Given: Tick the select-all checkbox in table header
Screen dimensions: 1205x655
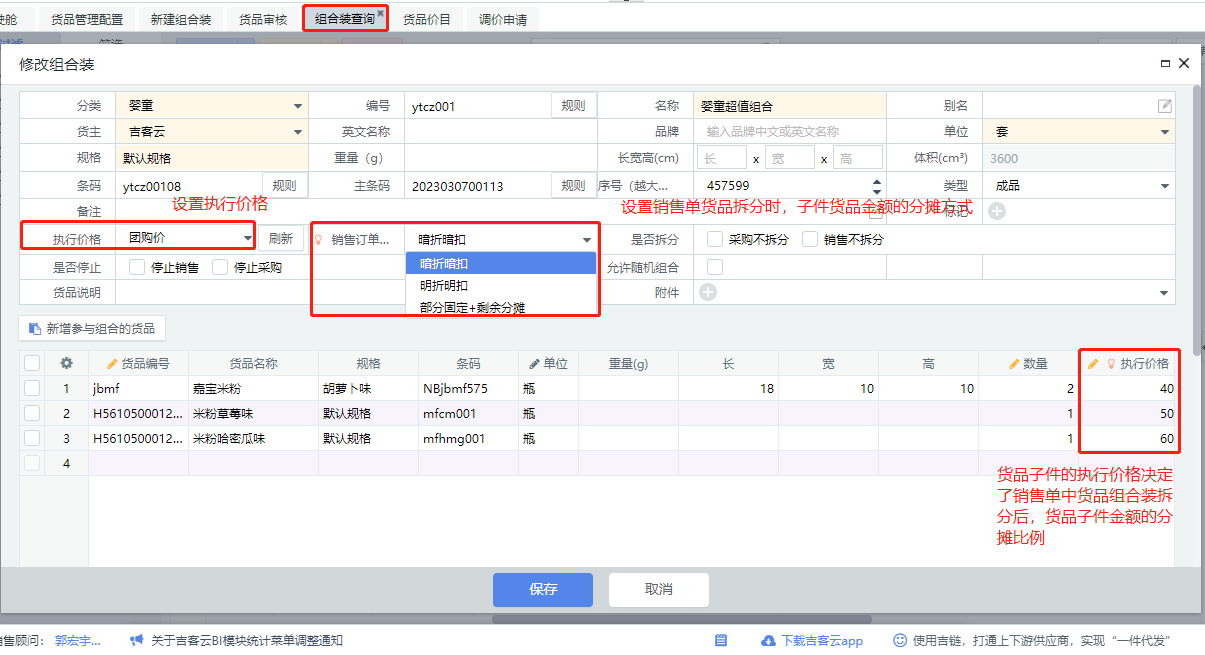Looking at the screenshot, I should [x=32, y=363].
